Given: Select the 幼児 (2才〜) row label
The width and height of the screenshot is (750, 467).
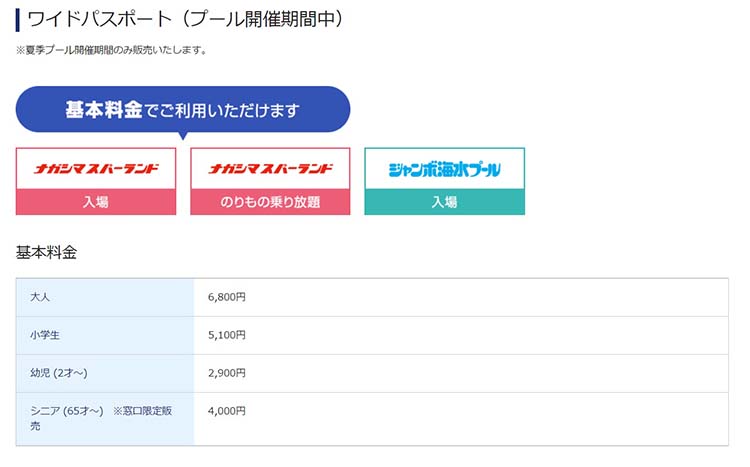Looking at the screenshot, I should 58,373.
